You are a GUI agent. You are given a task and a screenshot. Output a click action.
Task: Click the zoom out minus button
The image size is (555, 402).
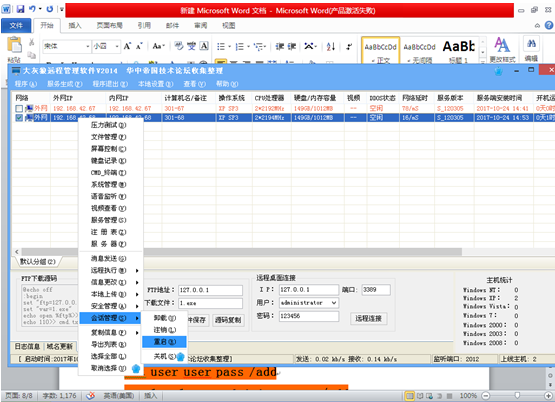click(486, 396)
